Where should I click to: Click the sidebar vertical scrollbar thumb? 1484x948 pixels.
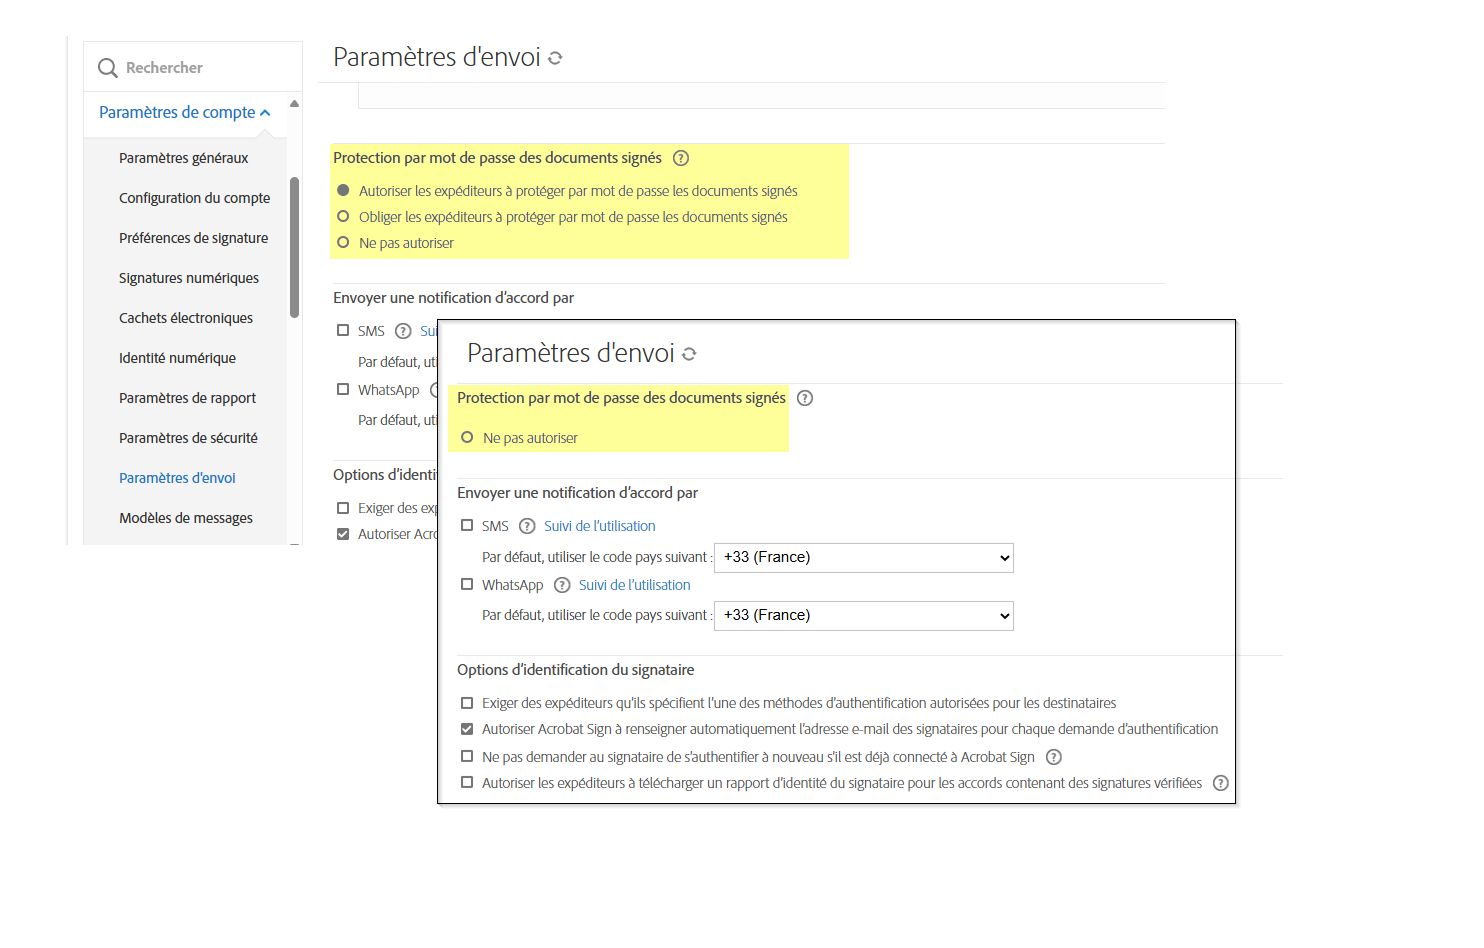point(294,247)
